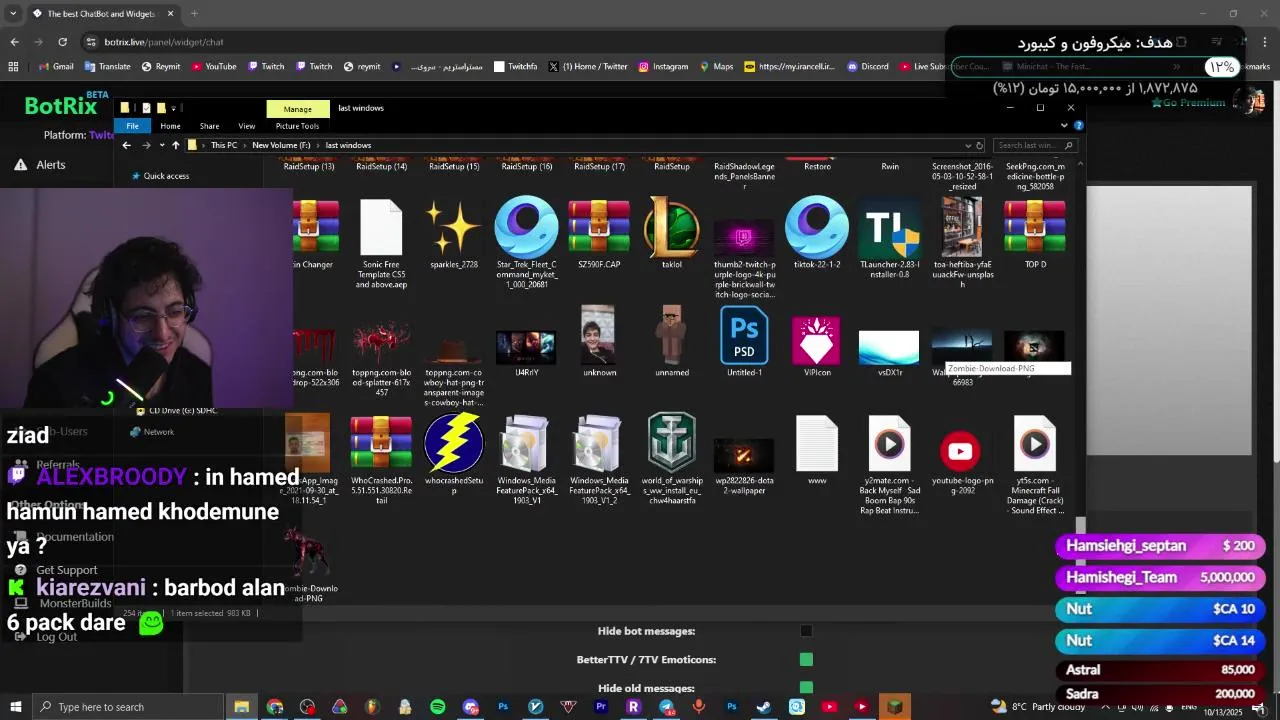
Task: Switch to the Share ribbon tab
Action: pyautogui.click(x=209, y=126)
